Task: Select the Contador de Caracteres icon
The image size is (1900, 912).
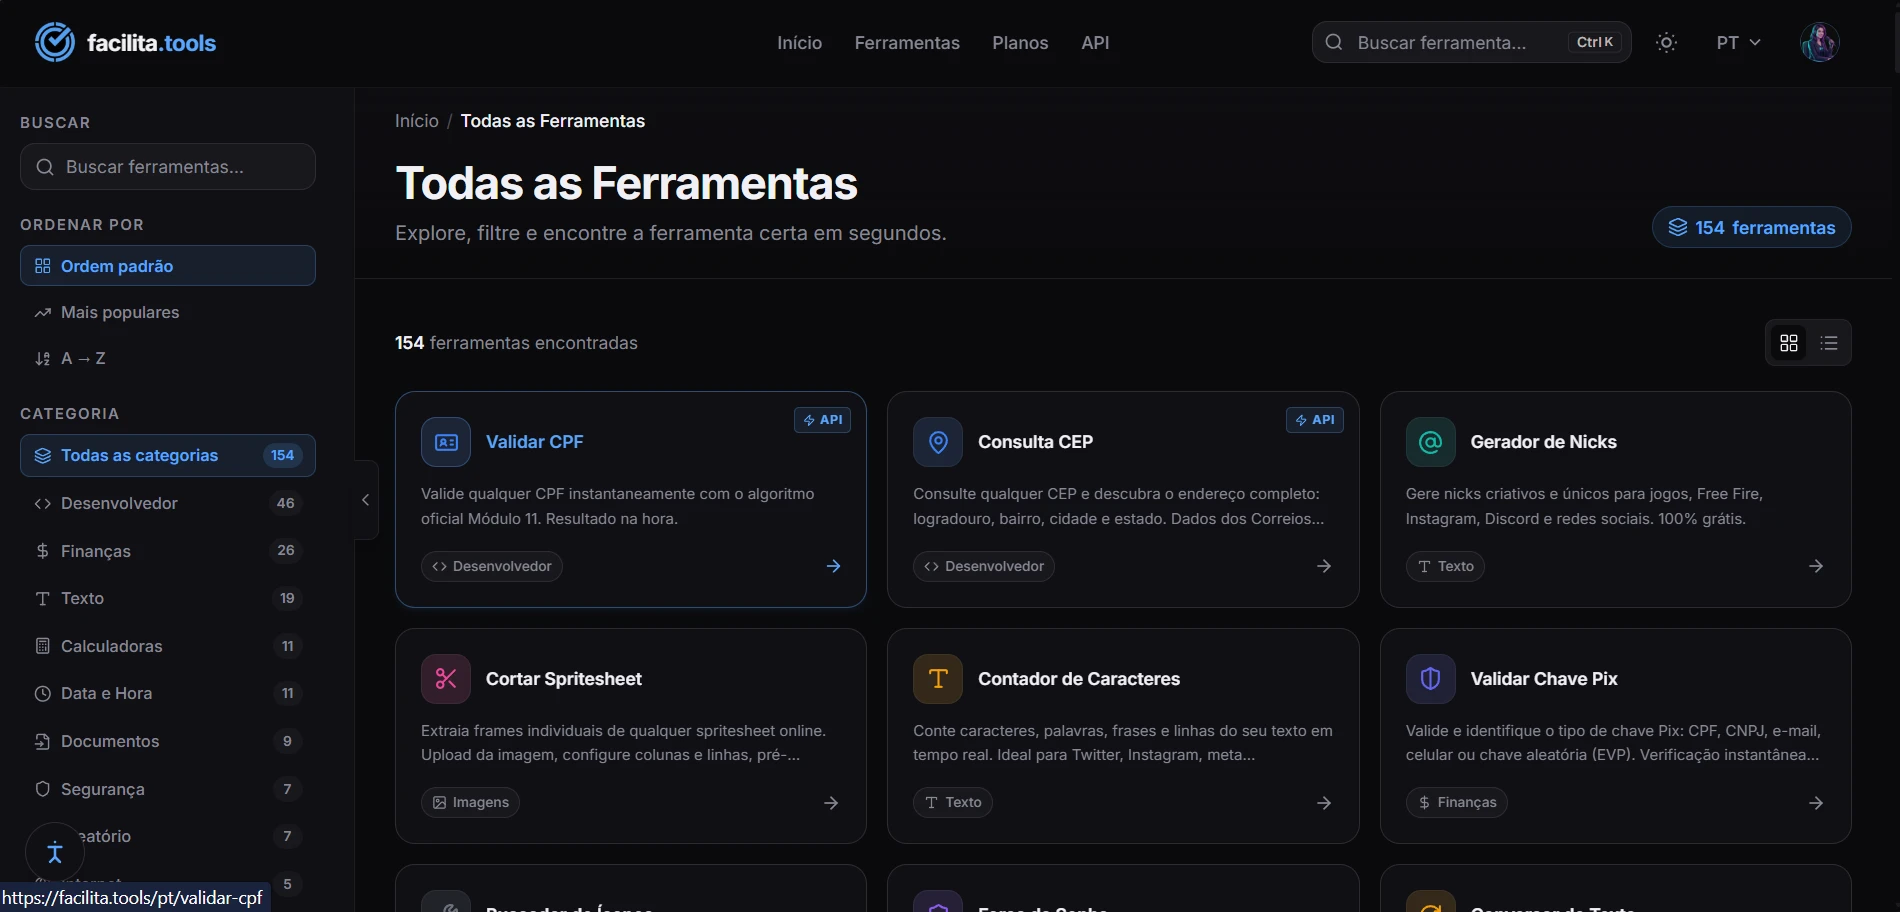Action: point(937,678)
